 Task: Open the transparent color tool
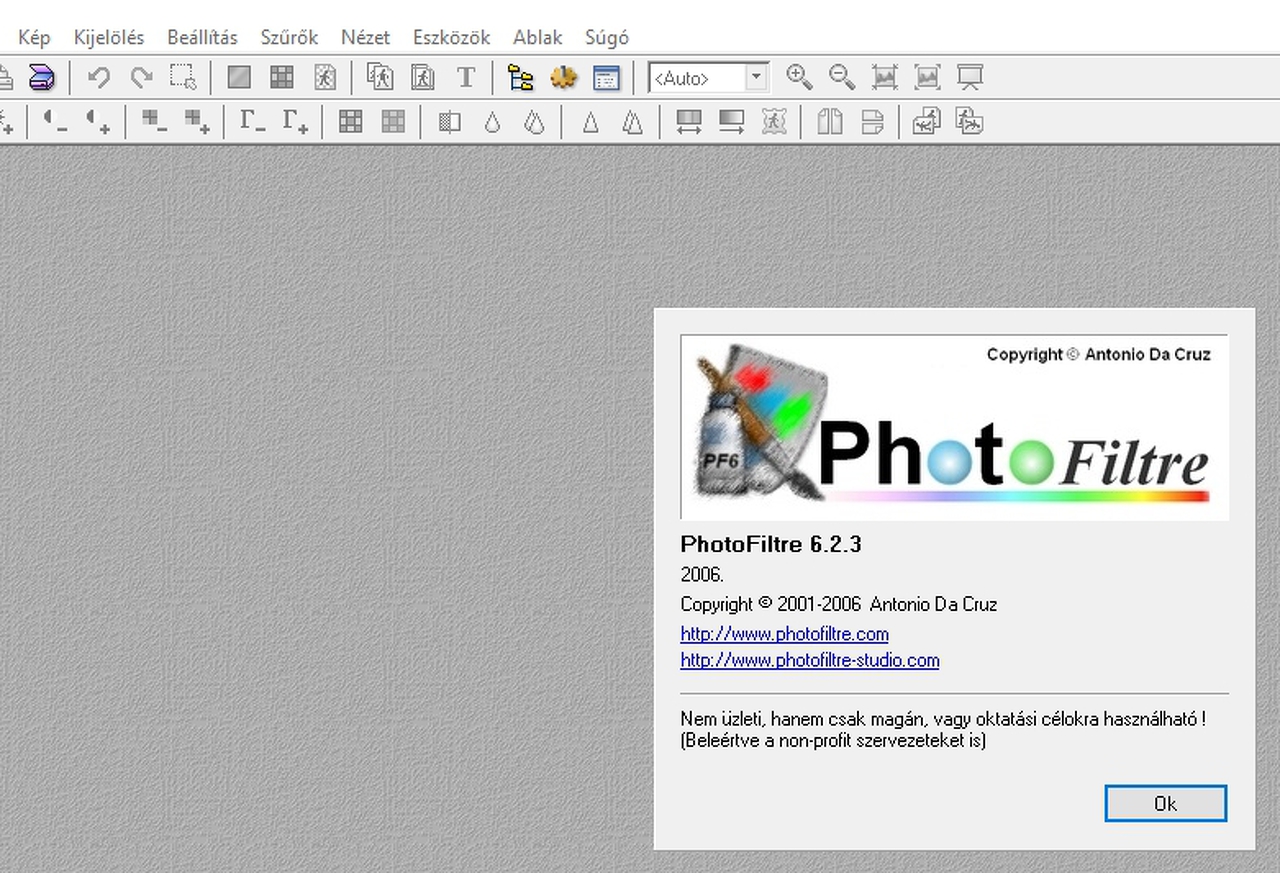coord(325,77)
